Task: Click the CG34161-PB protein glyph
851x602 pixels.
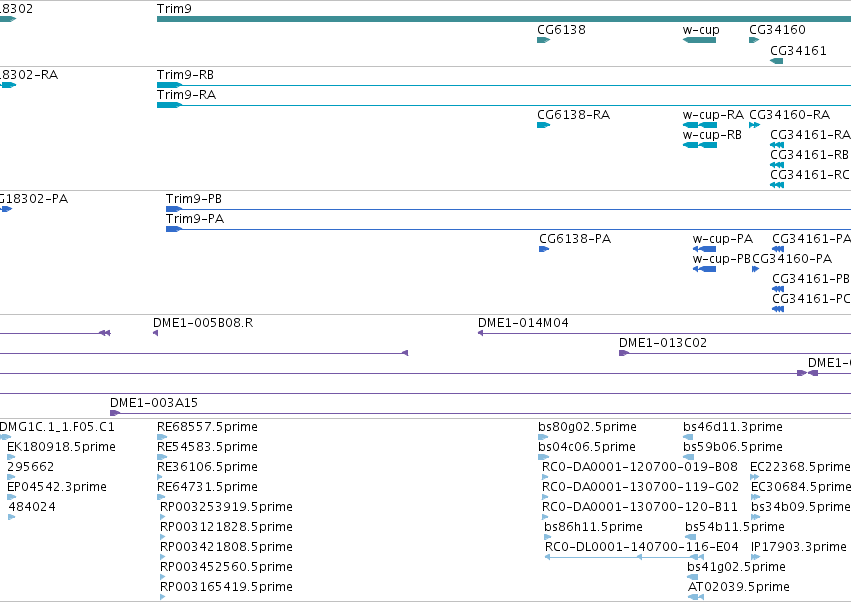Action: pos(778,289)
